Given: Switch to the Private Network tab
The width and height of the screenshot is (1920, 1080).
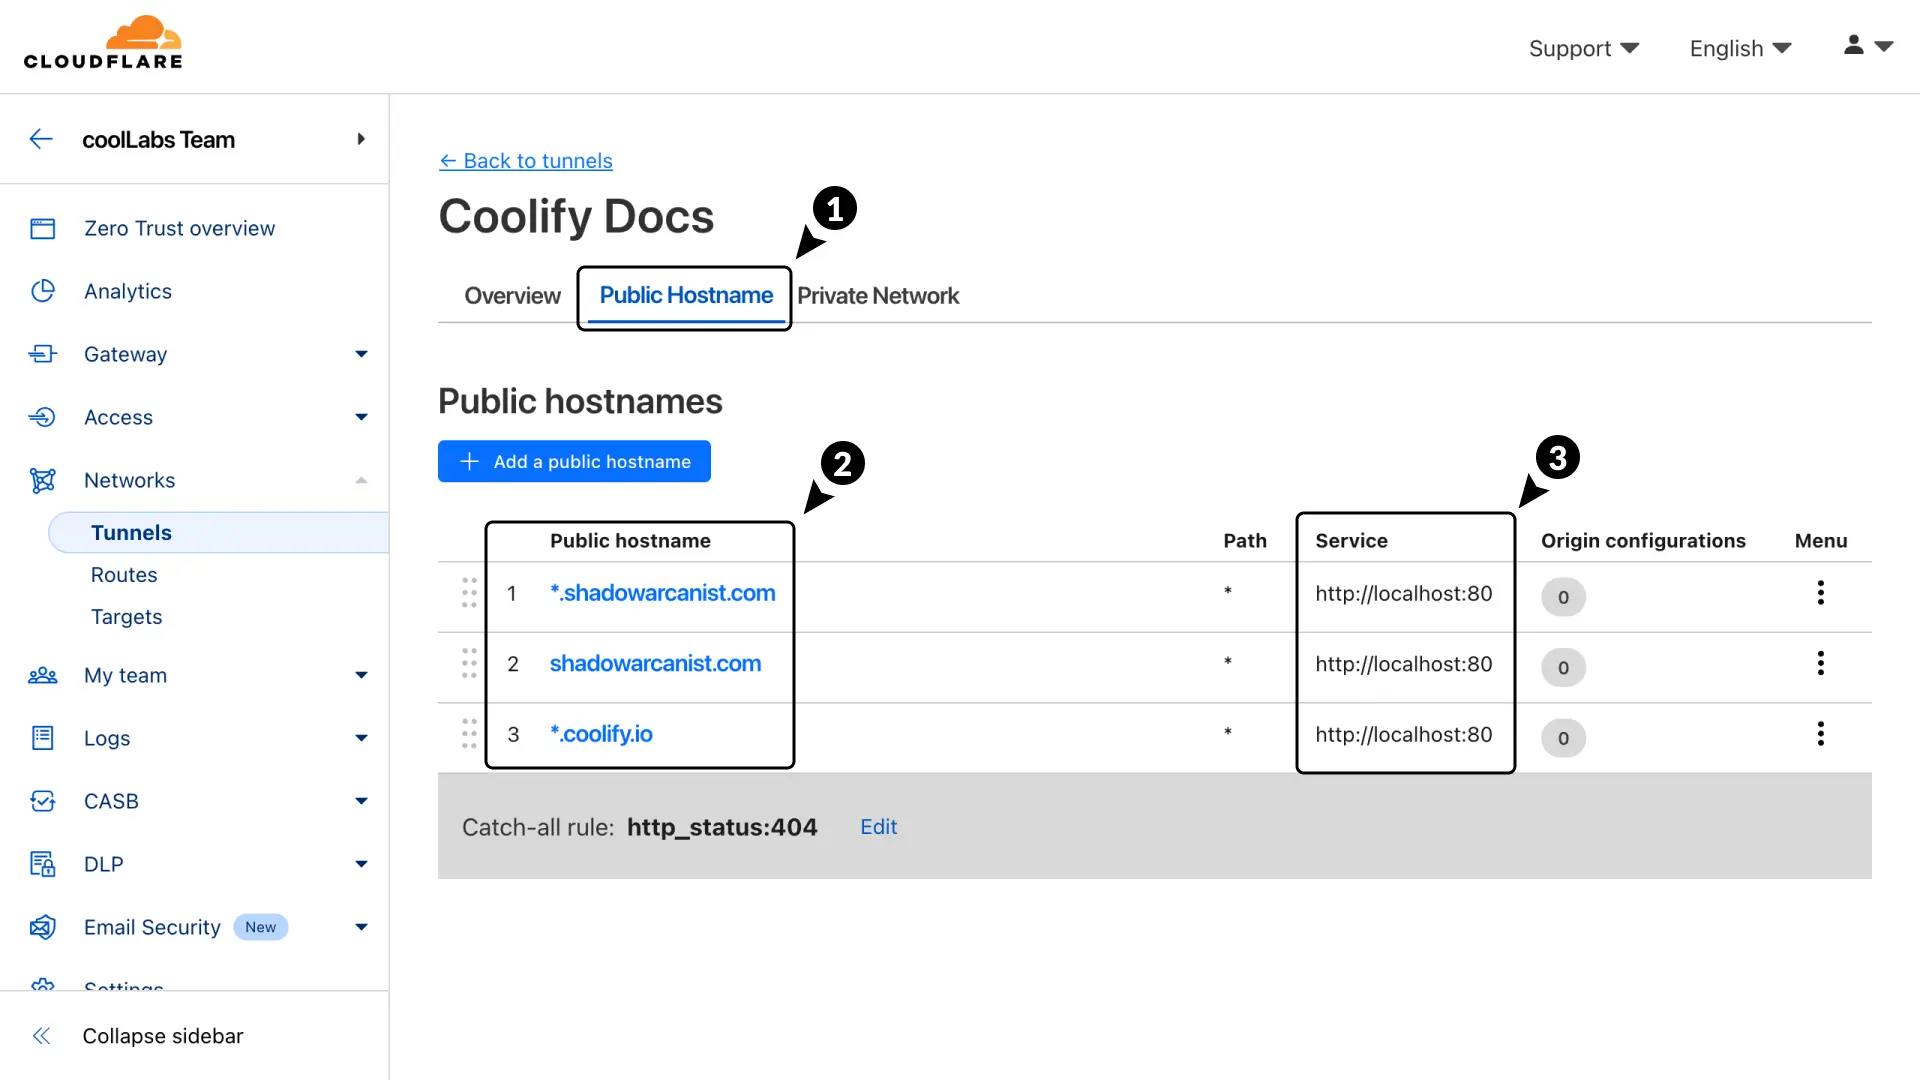Looking at the screenshot, I should pos(877,296).
